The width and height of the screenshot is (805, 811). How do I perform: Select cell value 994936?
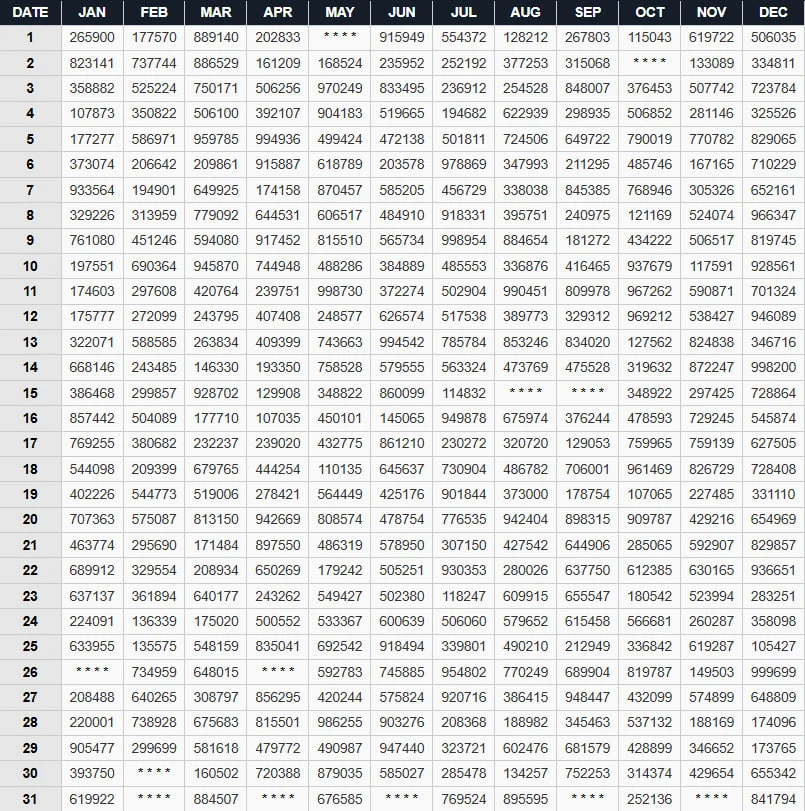tap(278, 139)
